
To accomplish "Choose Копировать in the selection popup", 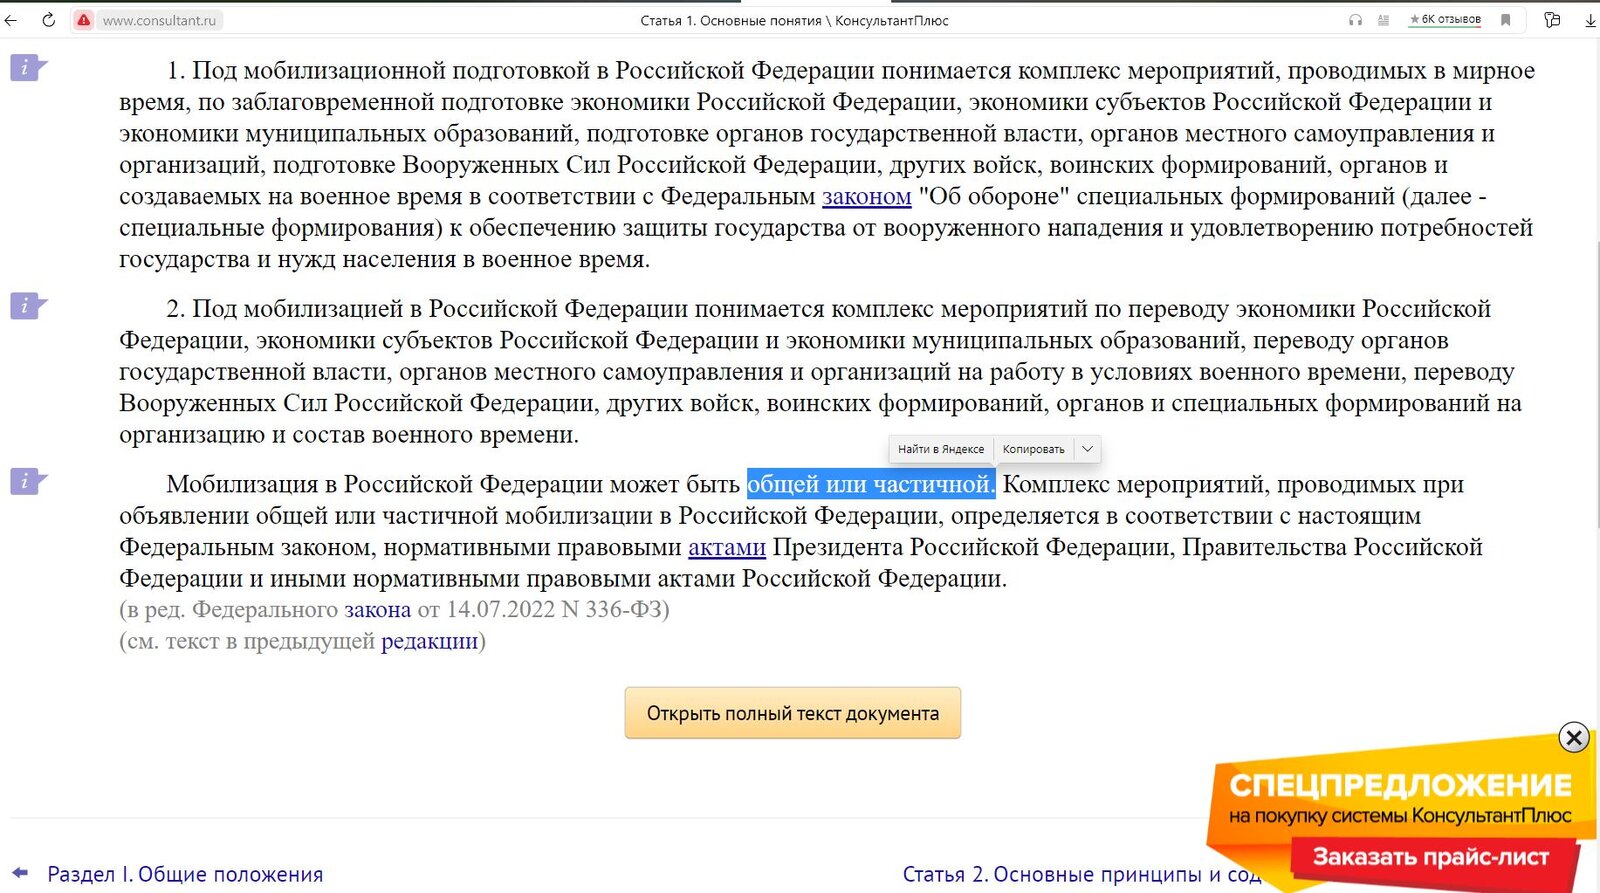I will click(1033, 449).
